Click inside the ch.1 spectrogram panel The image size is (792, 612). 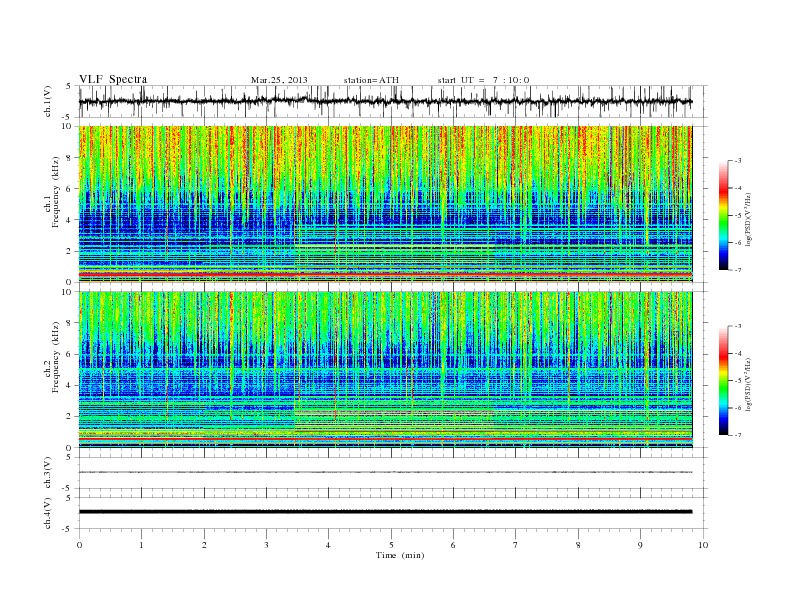coord(385,204)
